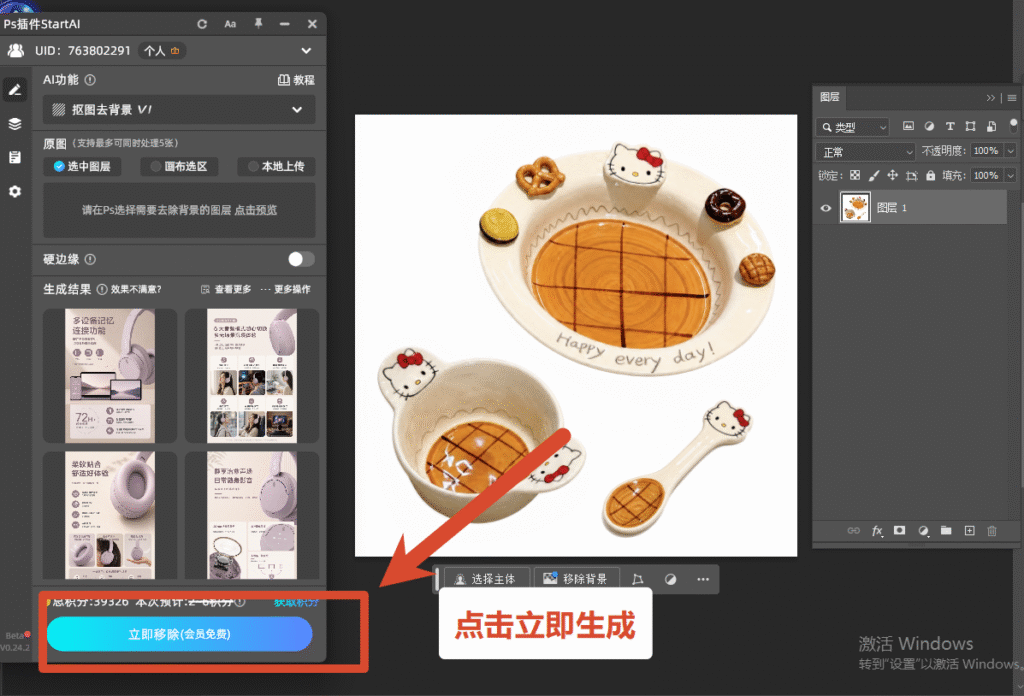Open 填充 fill slider dropdown arrow
This screenshot has width=1024, height=696.
[x=1010, y=175]
